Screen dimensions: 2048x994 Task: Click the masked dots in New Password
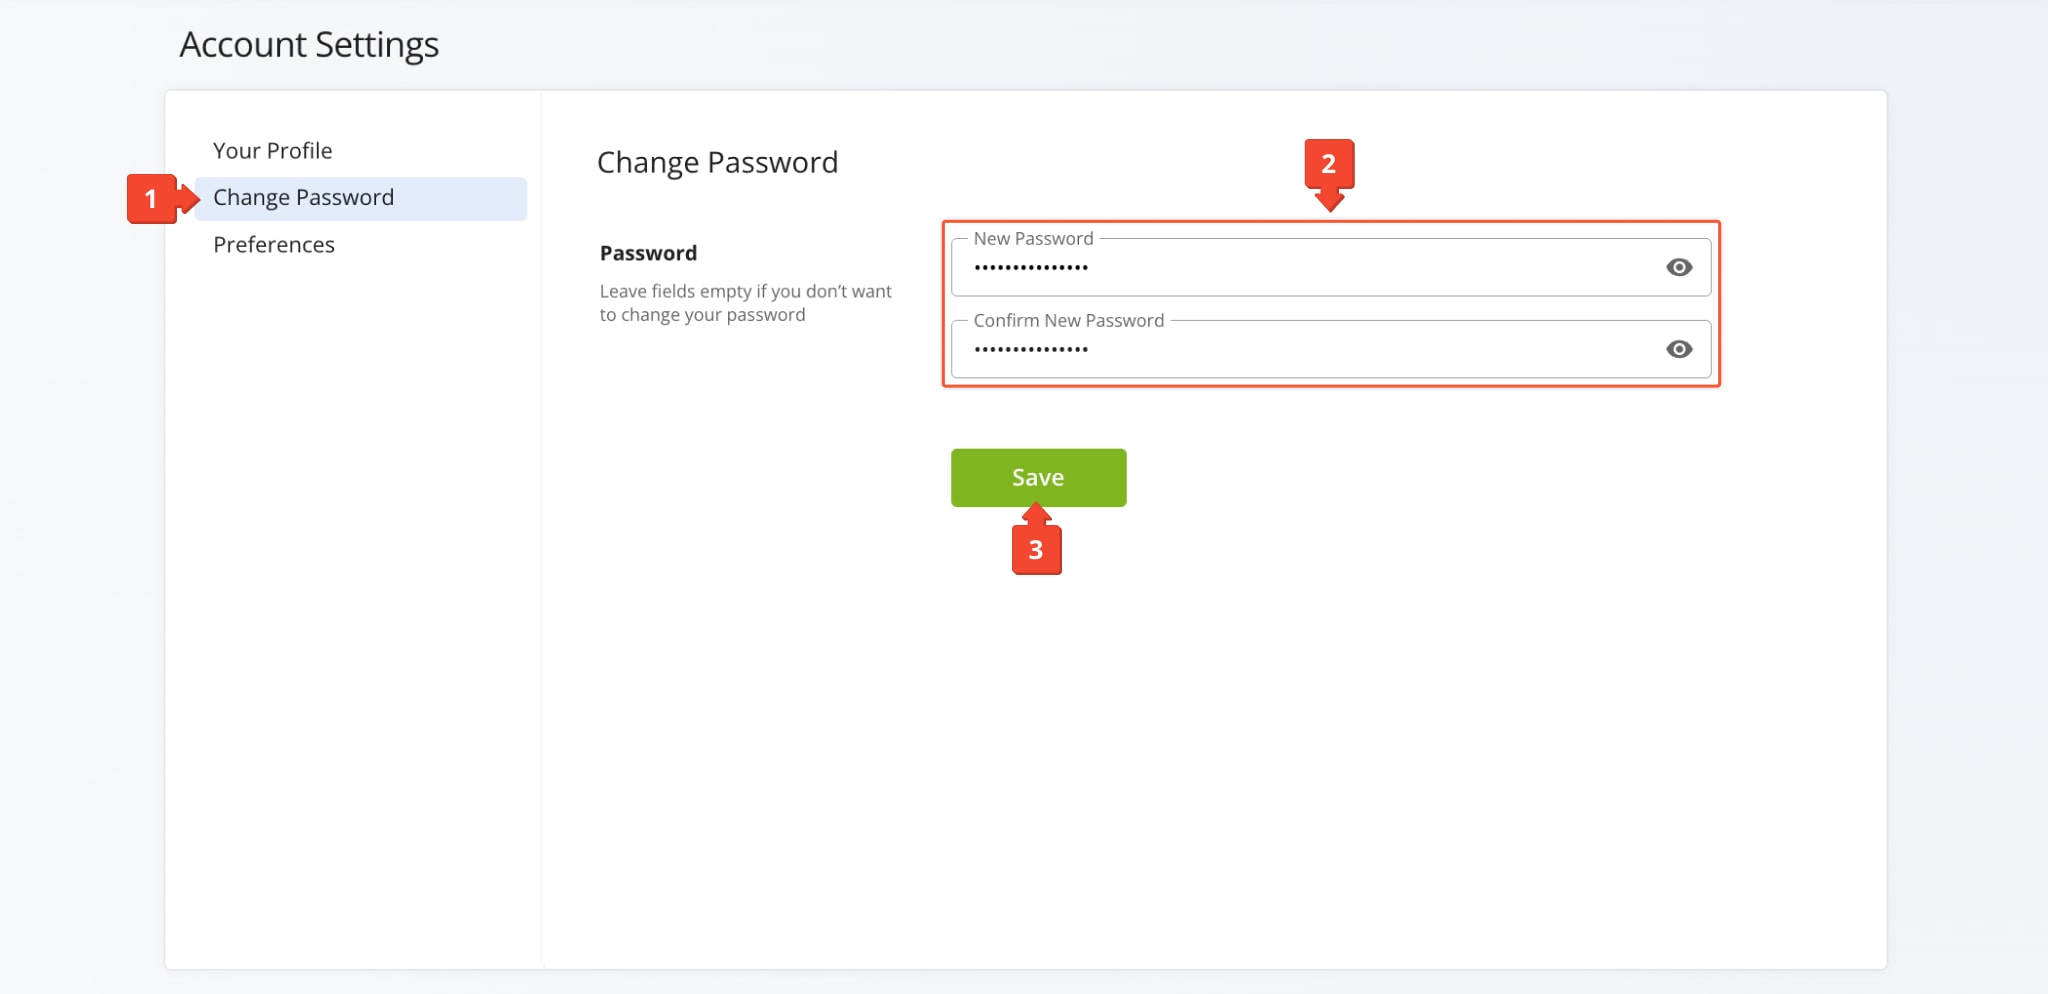(x=1031, y=268)
